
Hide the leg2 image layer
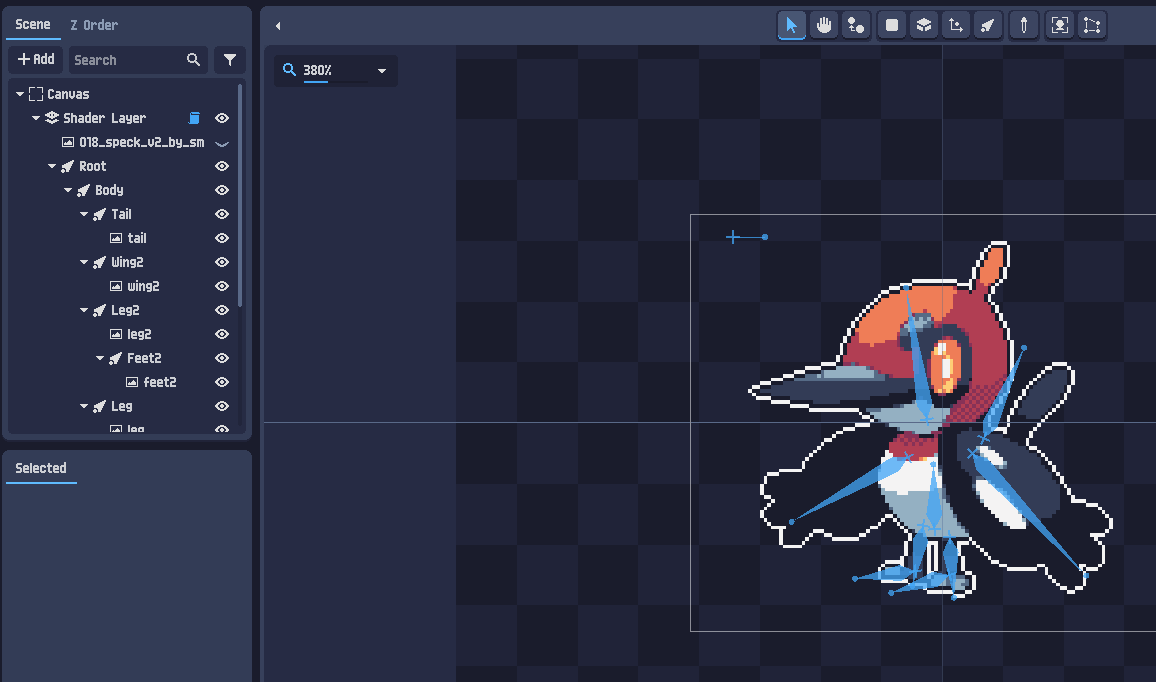[222, 334]
